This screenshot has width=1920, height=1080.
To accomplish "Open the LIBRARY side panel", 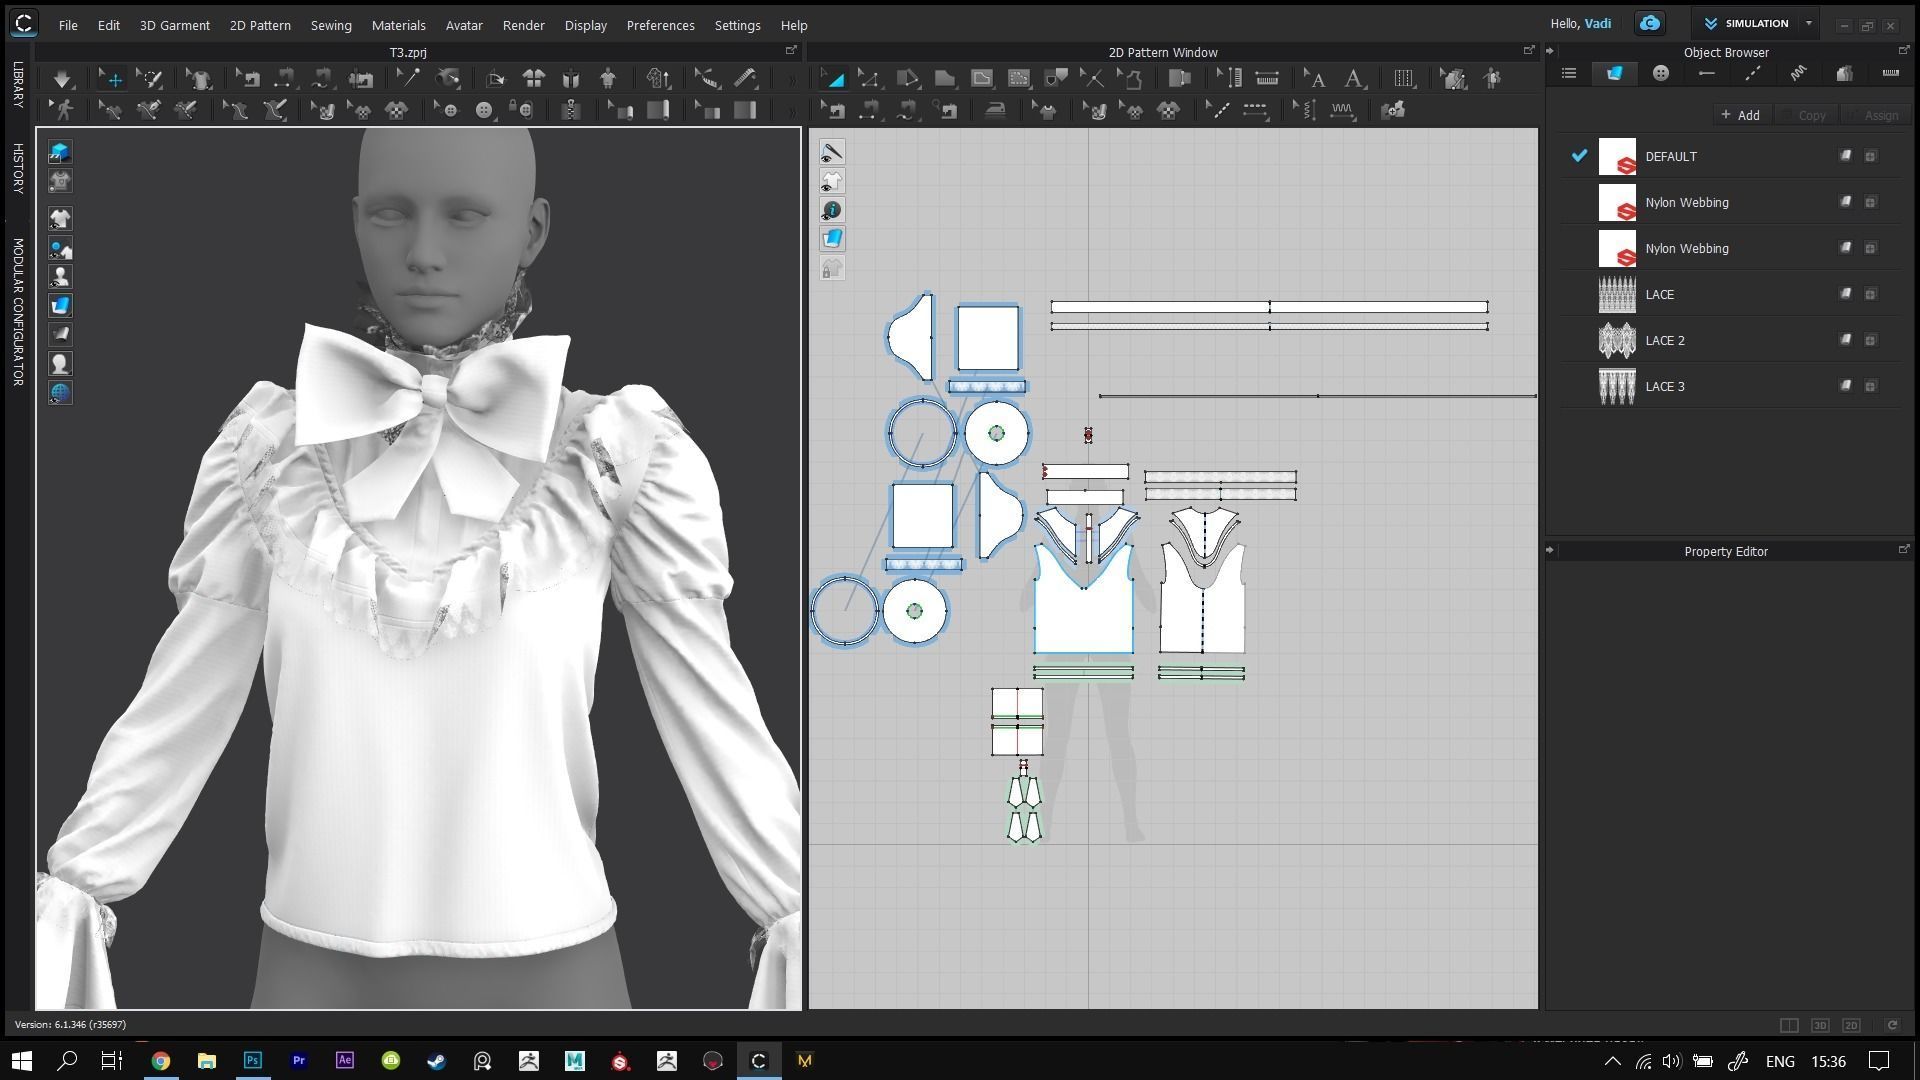I will (x=18, y=84).
